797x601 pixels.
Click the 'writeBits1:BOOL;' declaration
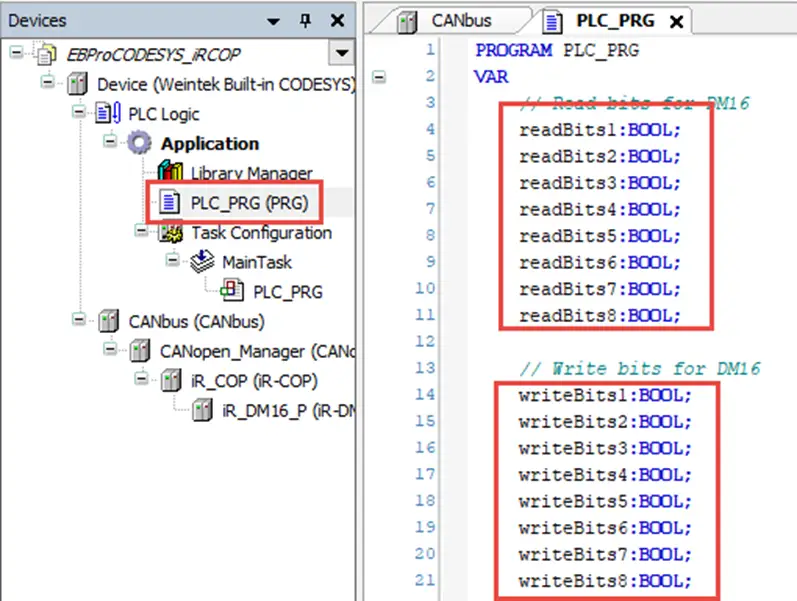[605, 395]
